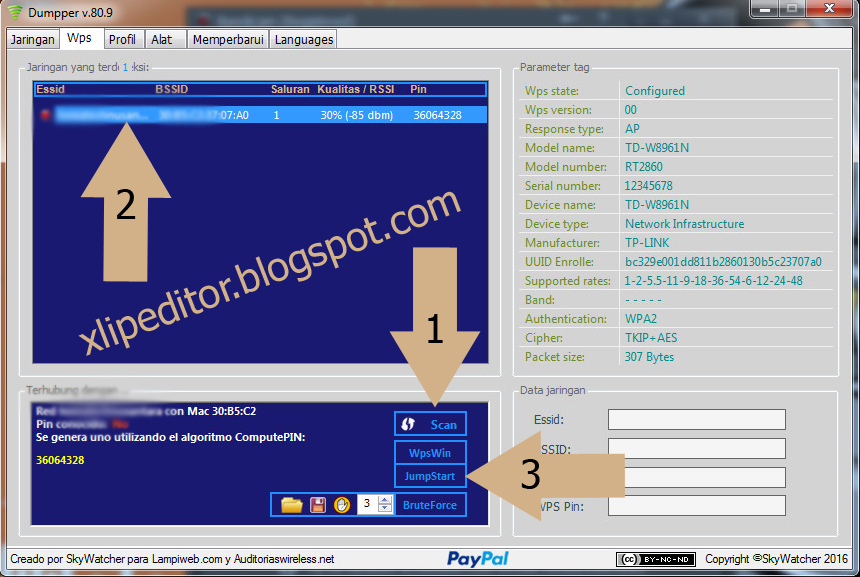
Task: Open the Languages tab
Action: tap(304, 39)
